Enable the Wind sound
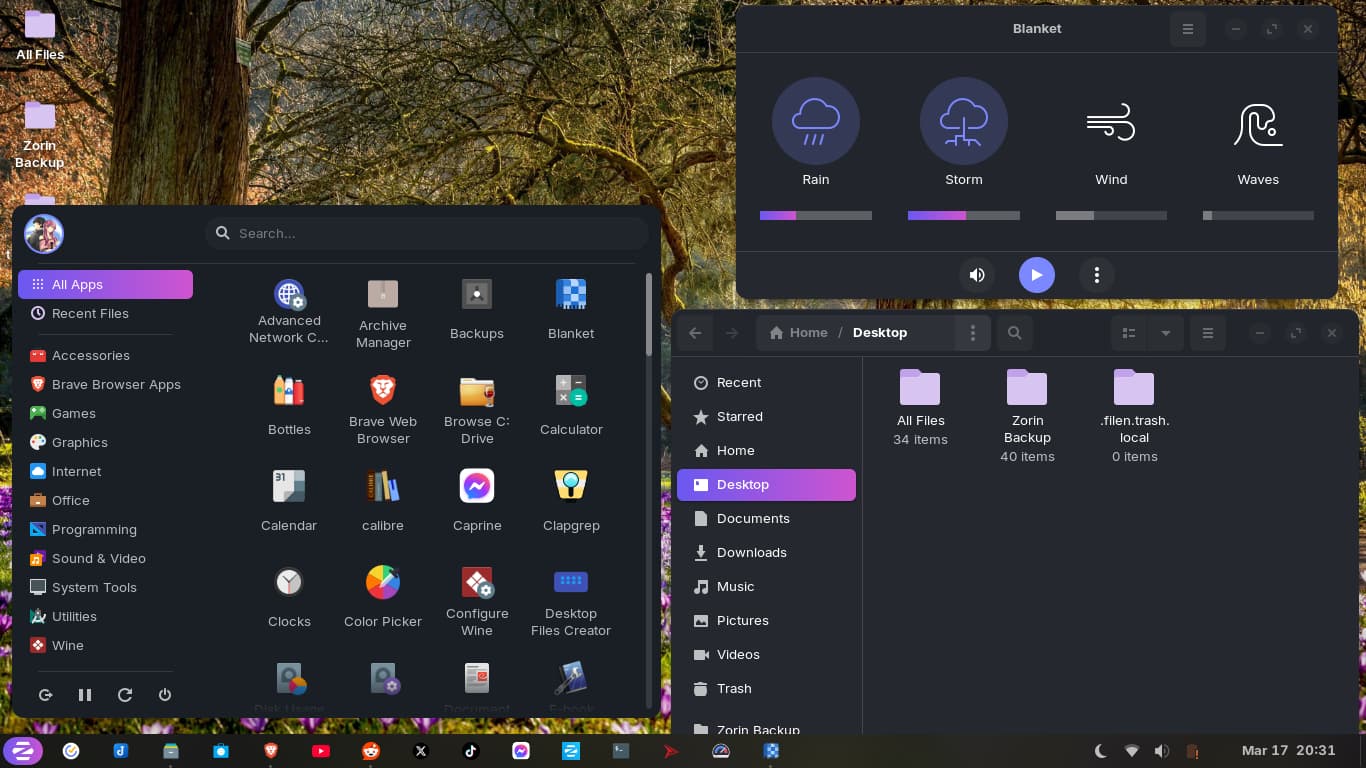Viewport: 1366px width, 768px height. pos(1110,123)
